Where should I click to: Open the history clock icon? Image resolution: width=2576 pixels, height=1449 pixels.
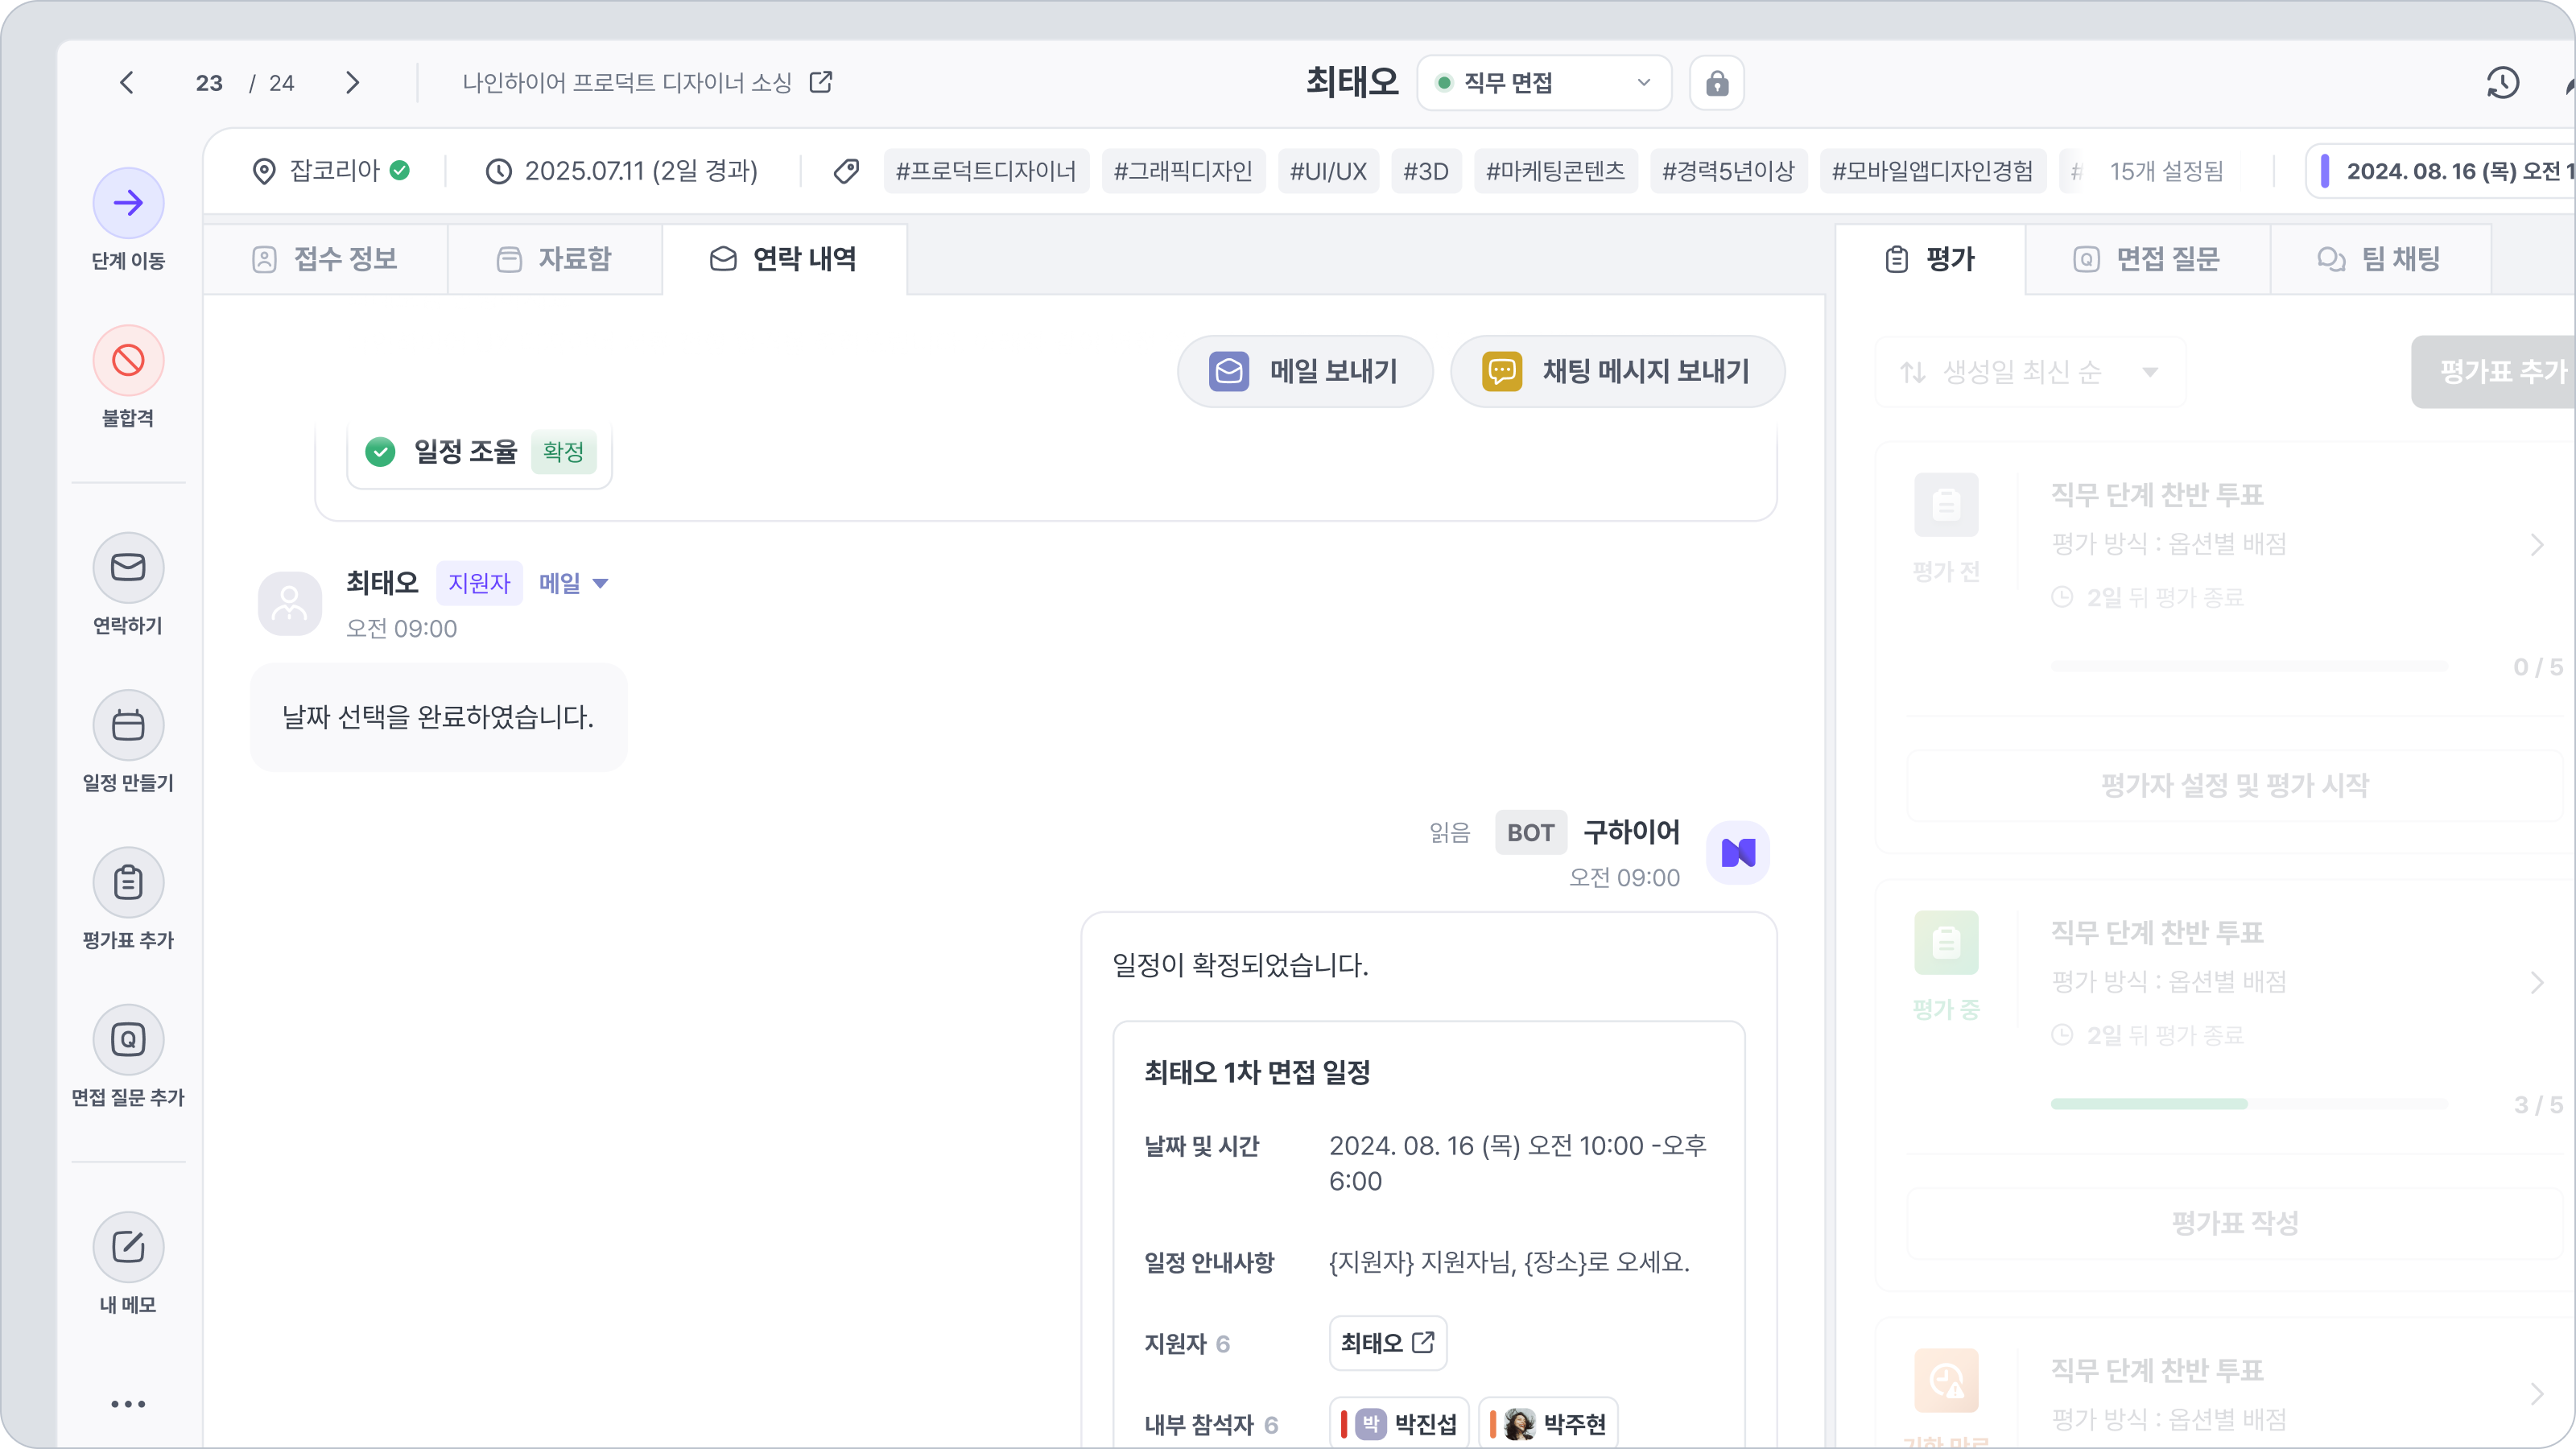2502,83
